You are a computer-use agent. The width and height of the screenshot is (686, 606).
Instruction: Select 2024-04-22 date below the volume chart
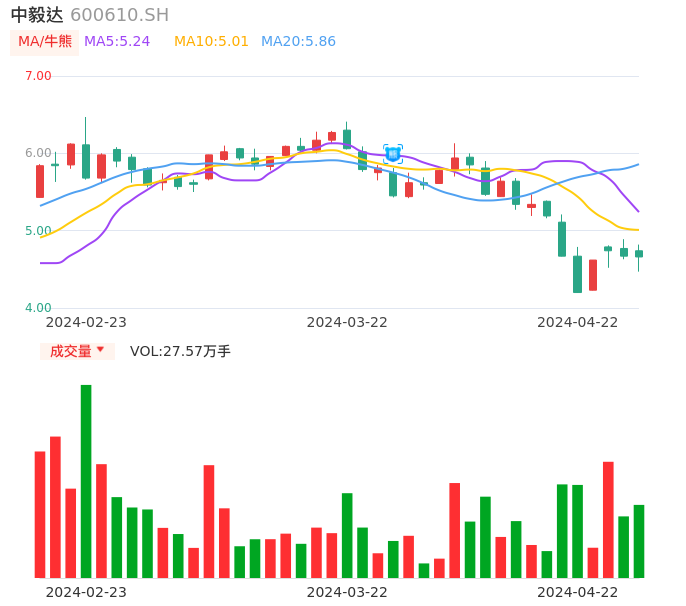click(x=578, y=592)
